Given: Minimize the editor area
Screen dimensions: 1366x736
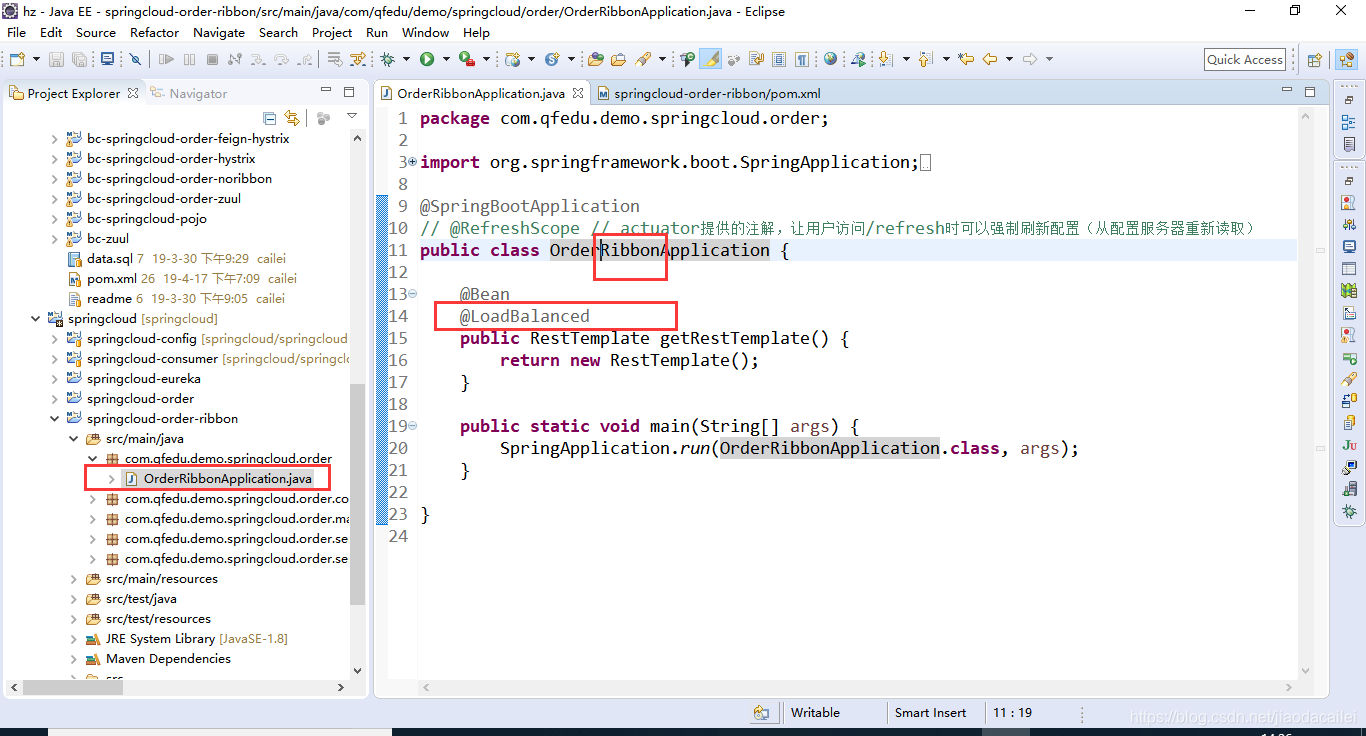Looking at the screenshot, I should pos(1287,91).
